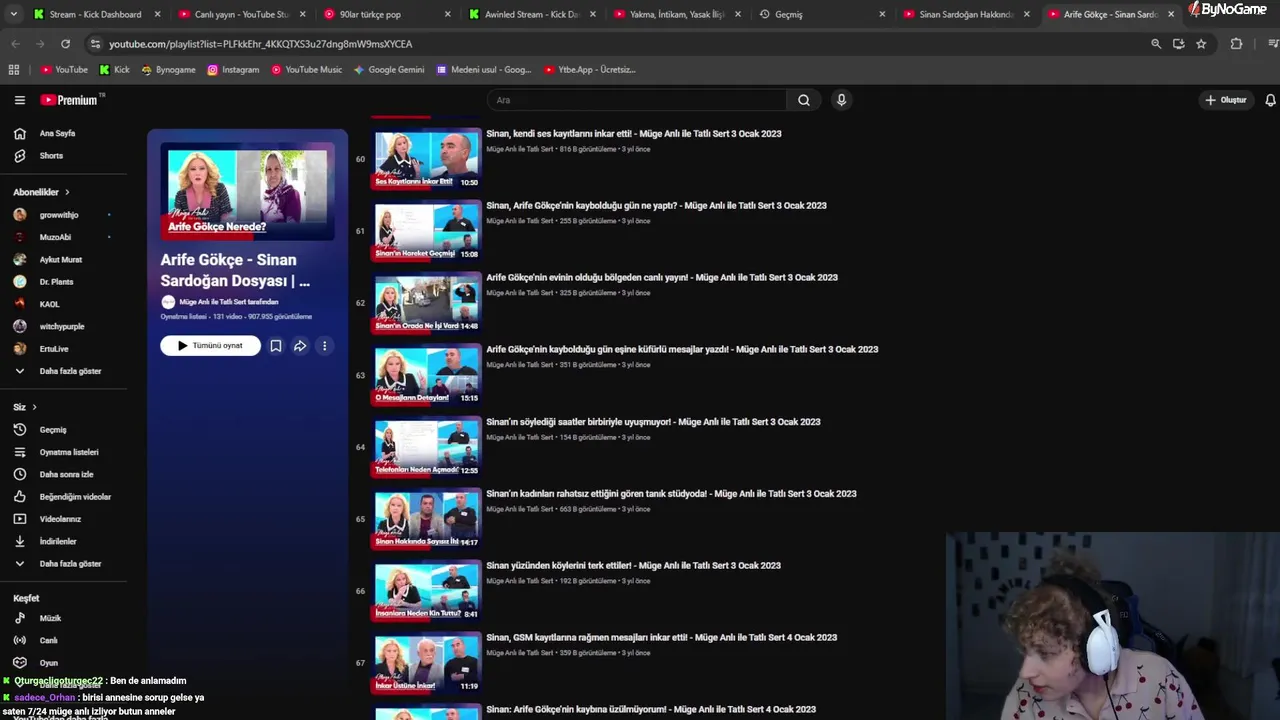This screenshot has width=1280, height=720.
Task: Open Geçmiş history in sidebar
Action: (x=53, y=430)
